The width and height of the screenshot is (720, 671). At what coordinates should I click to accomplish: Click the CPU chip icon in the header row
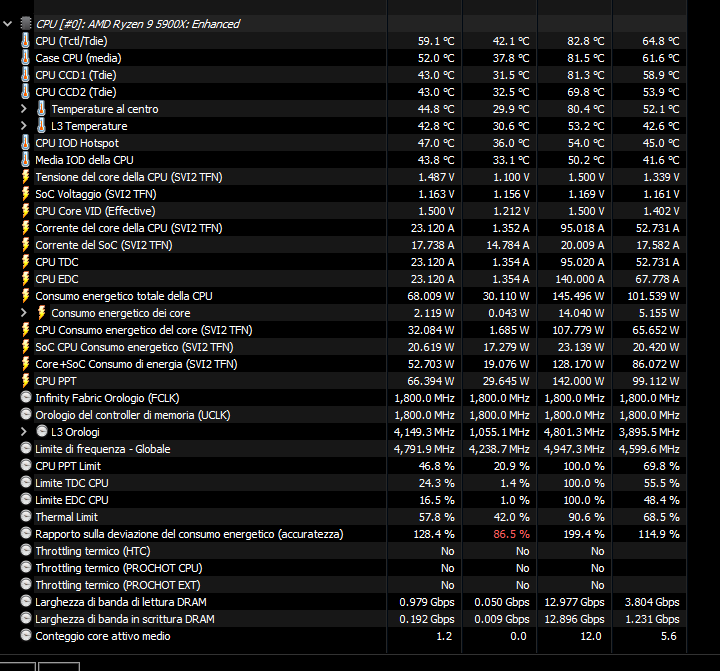pyautogui.click(x=26, y=24)
